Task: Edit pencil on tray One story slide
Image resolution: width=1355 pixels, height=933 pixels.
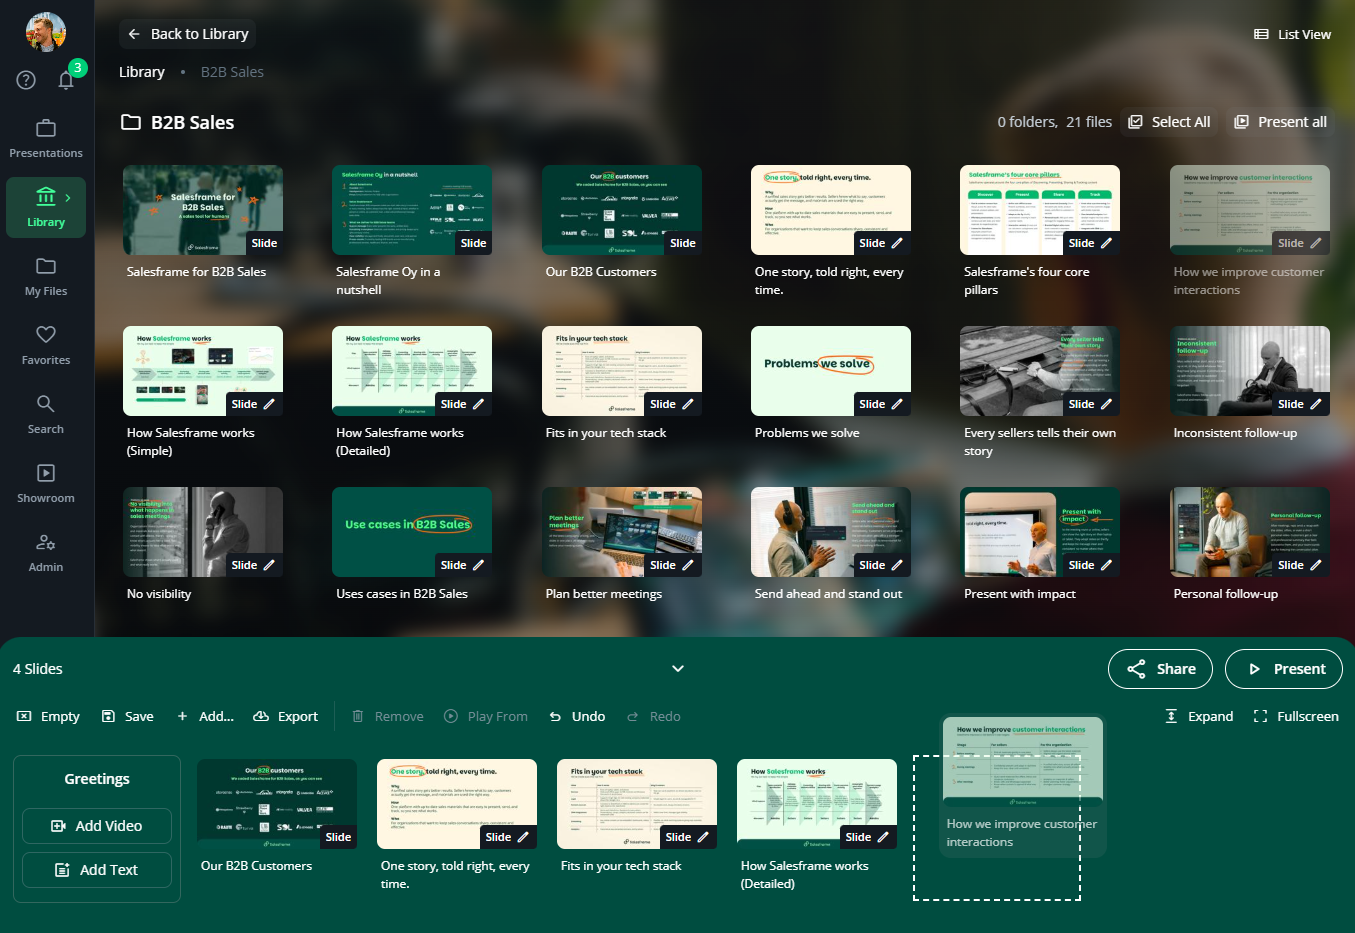Action: tap(523, 837)
